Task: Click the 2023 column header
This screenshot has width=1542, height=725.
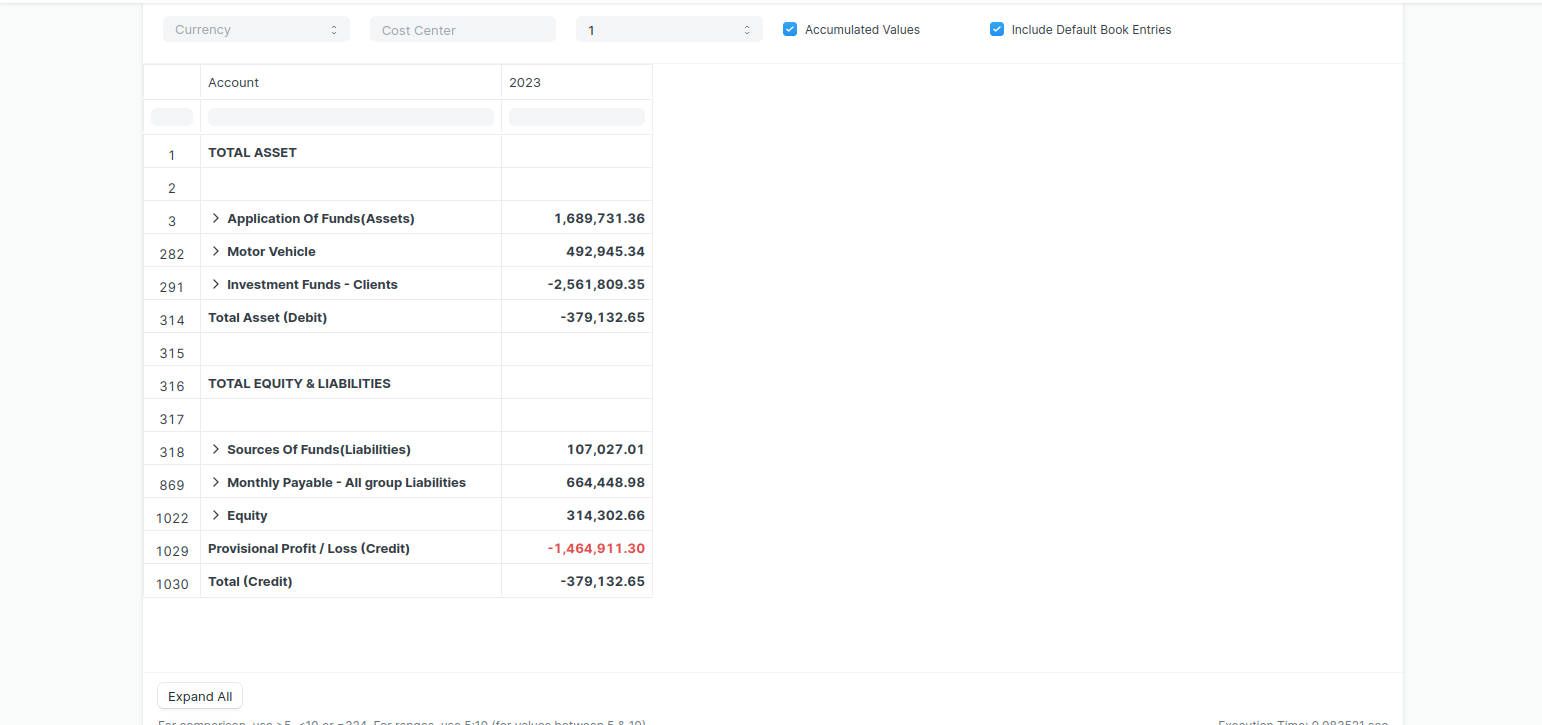Action: [525, 82]
